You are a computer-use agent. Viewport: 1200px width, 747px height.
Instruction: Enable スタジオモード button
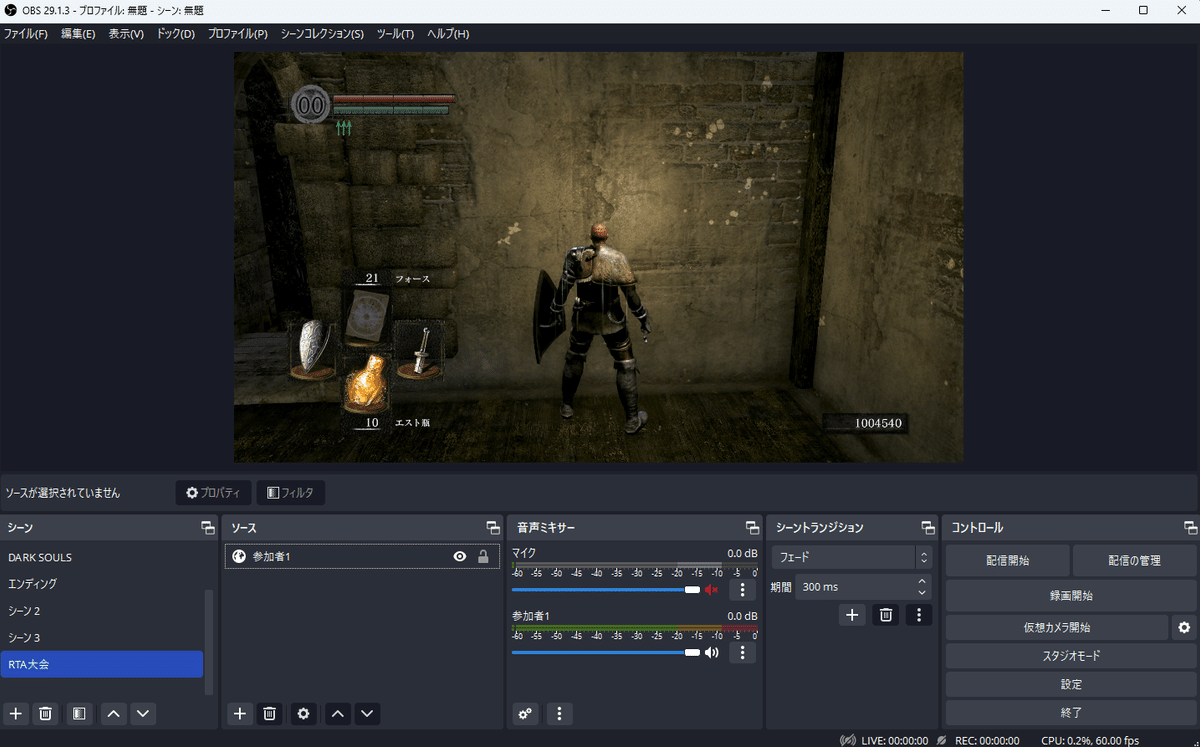tap(1071, 656)
